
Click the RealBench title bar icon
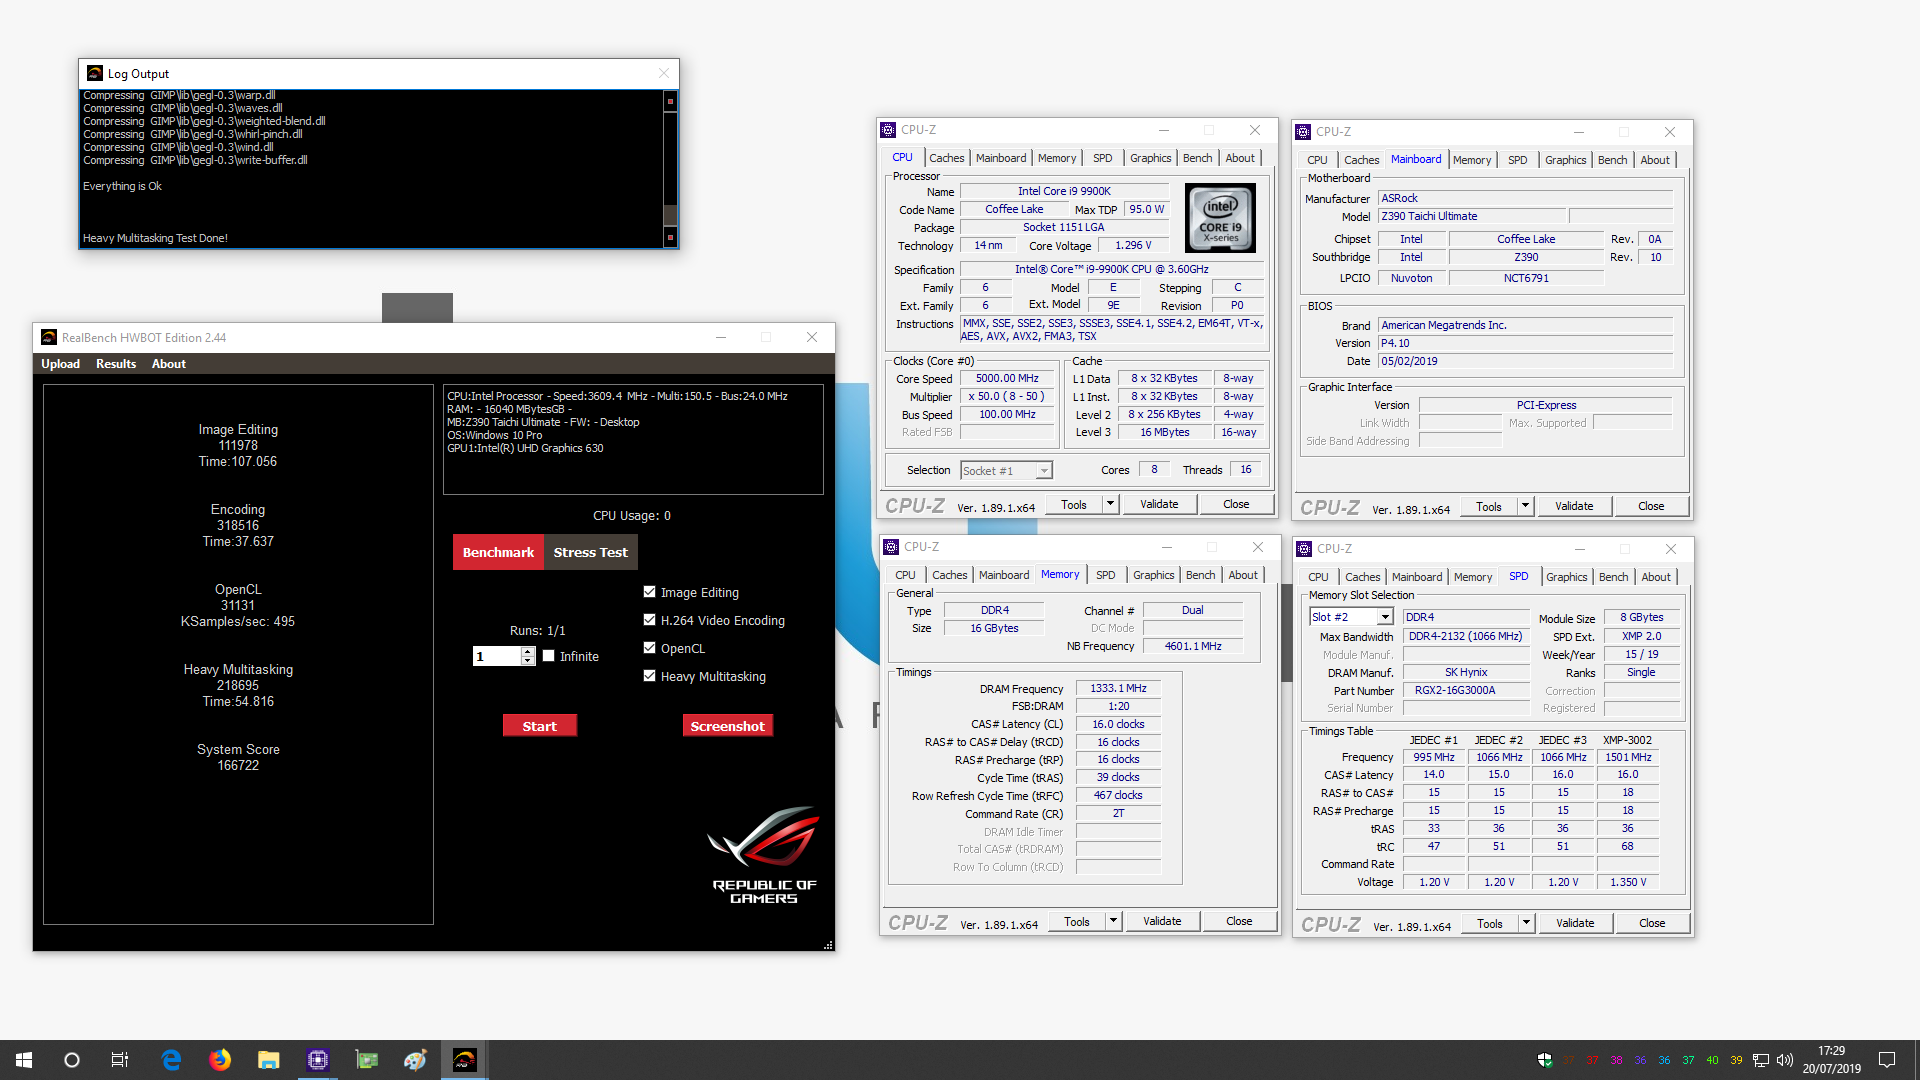tap(49, 337)
